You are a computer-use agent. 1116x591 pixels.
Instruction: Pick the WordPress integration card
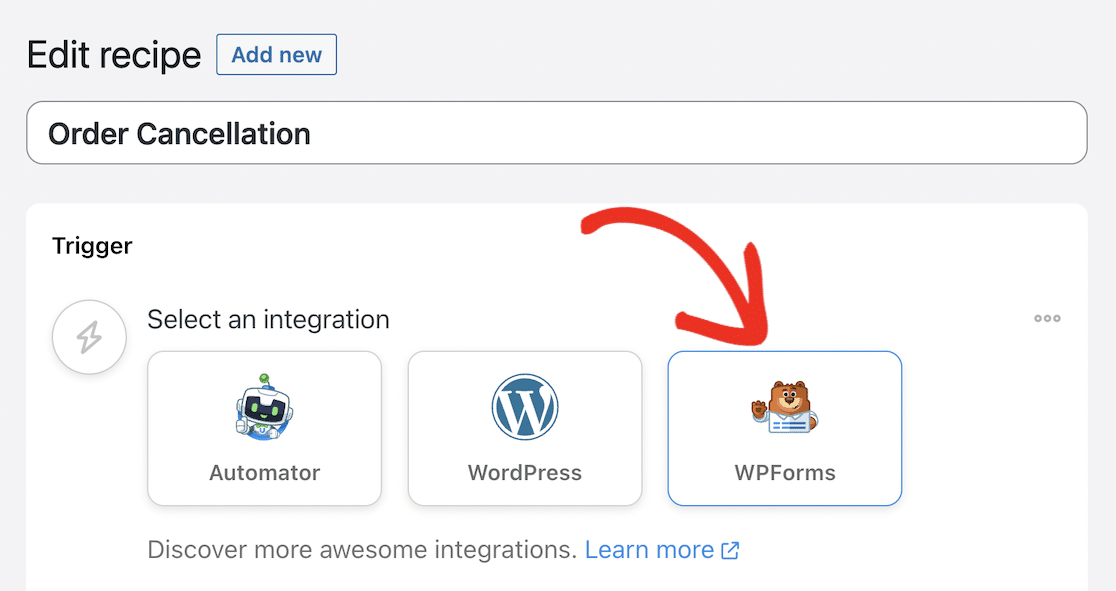coord(525,428)
